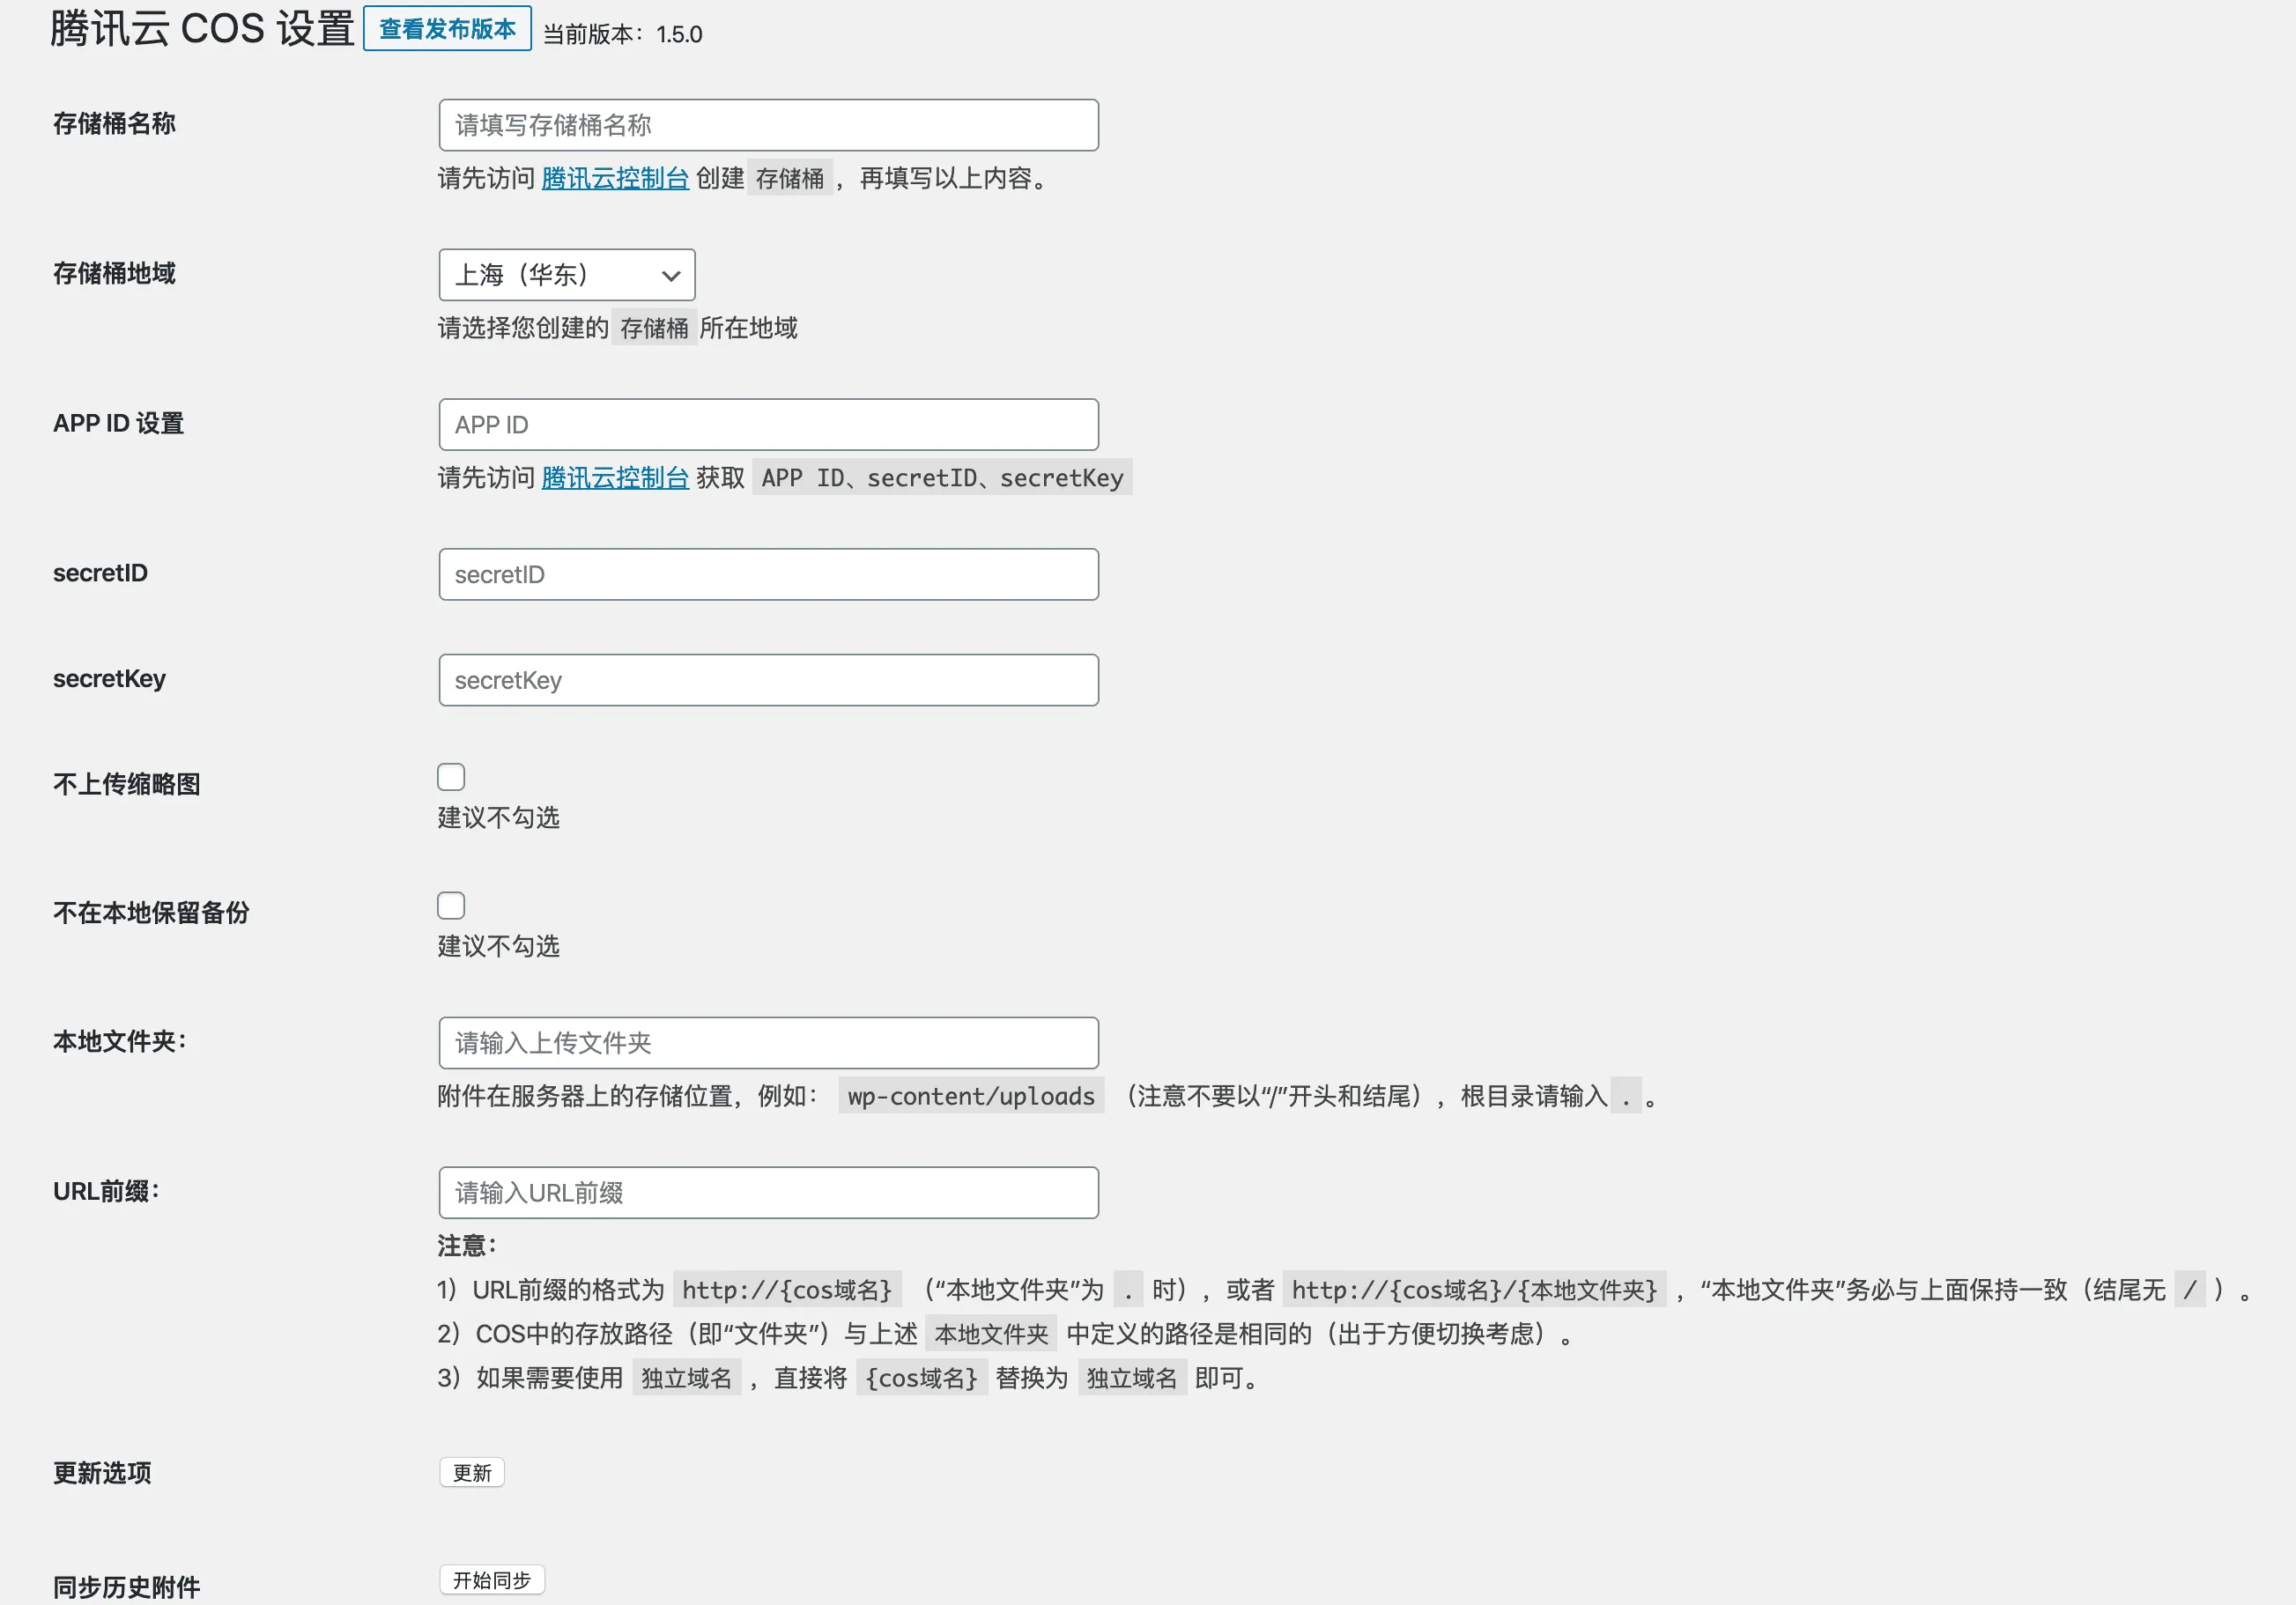Click the APP ID、secretID、secretKey code text
This screenshot has width=2296, height=1605.
(x=942, y=479)
